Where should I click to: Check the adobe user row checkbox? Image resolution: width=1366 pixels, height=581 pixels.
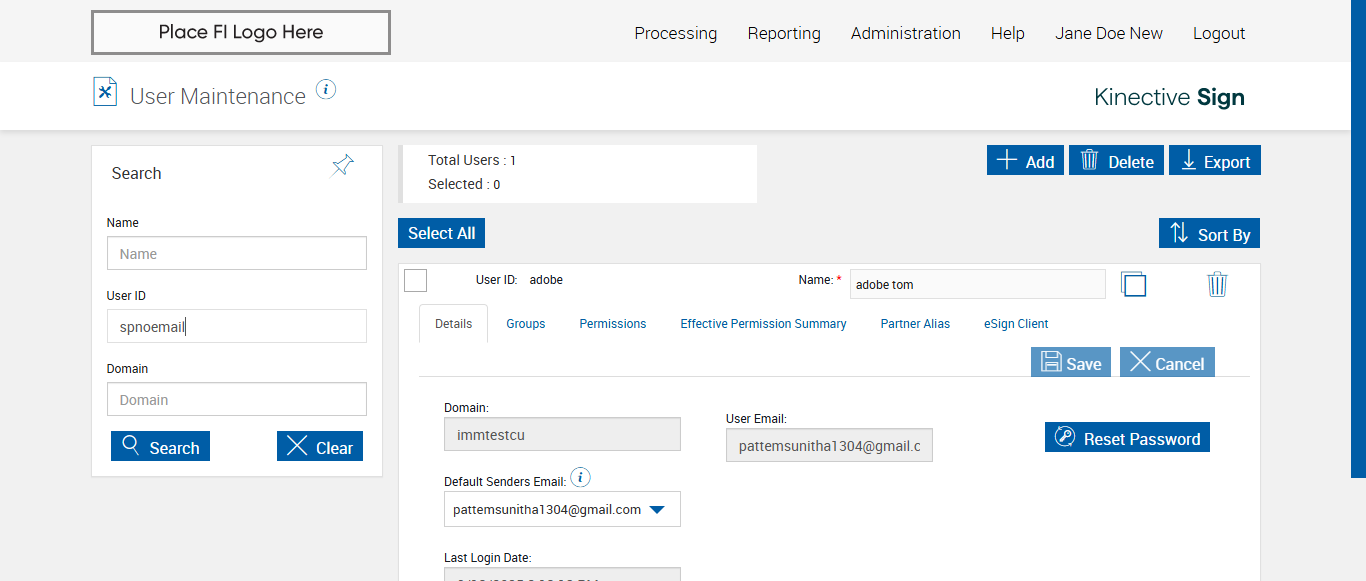coord(416,281)
